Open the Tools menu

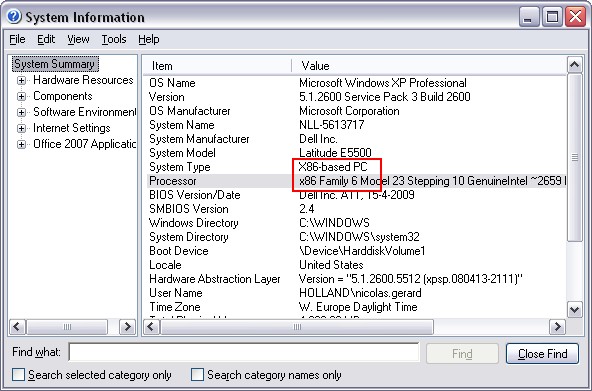114,39
